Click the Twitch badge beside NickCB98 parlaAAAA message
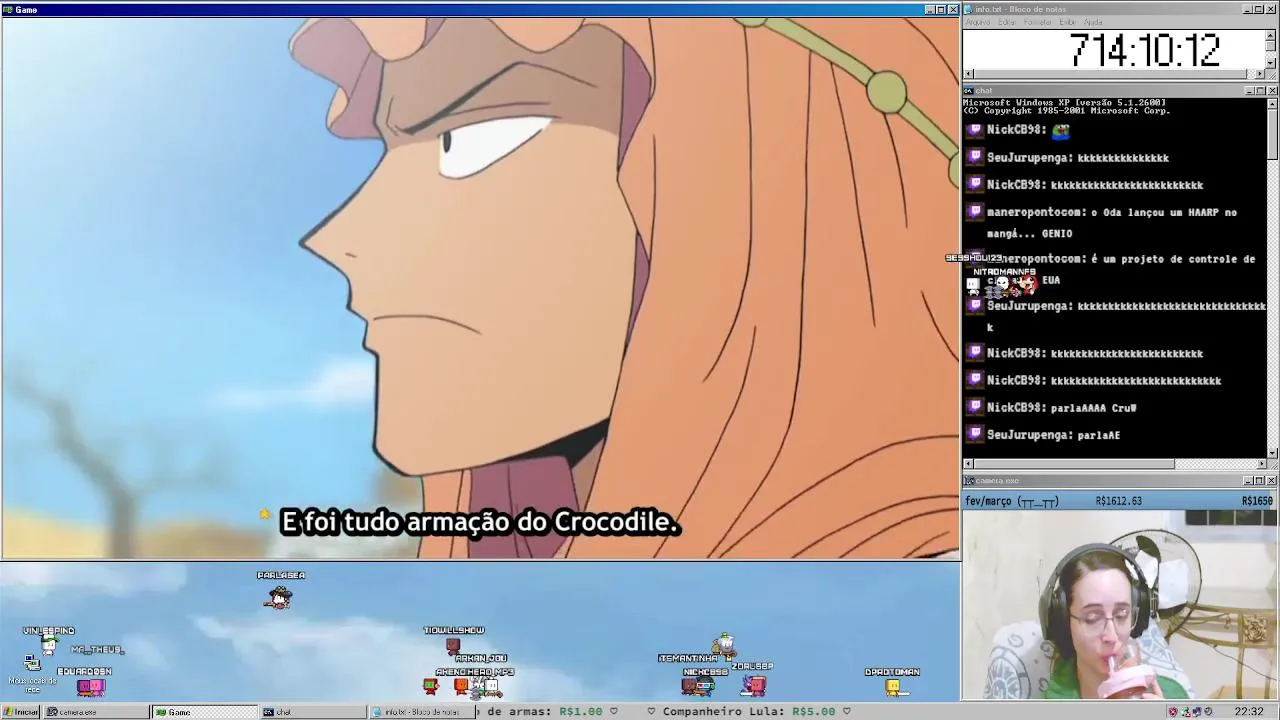This screenshot has height=720, width=1280. click(x=976, y=407)
